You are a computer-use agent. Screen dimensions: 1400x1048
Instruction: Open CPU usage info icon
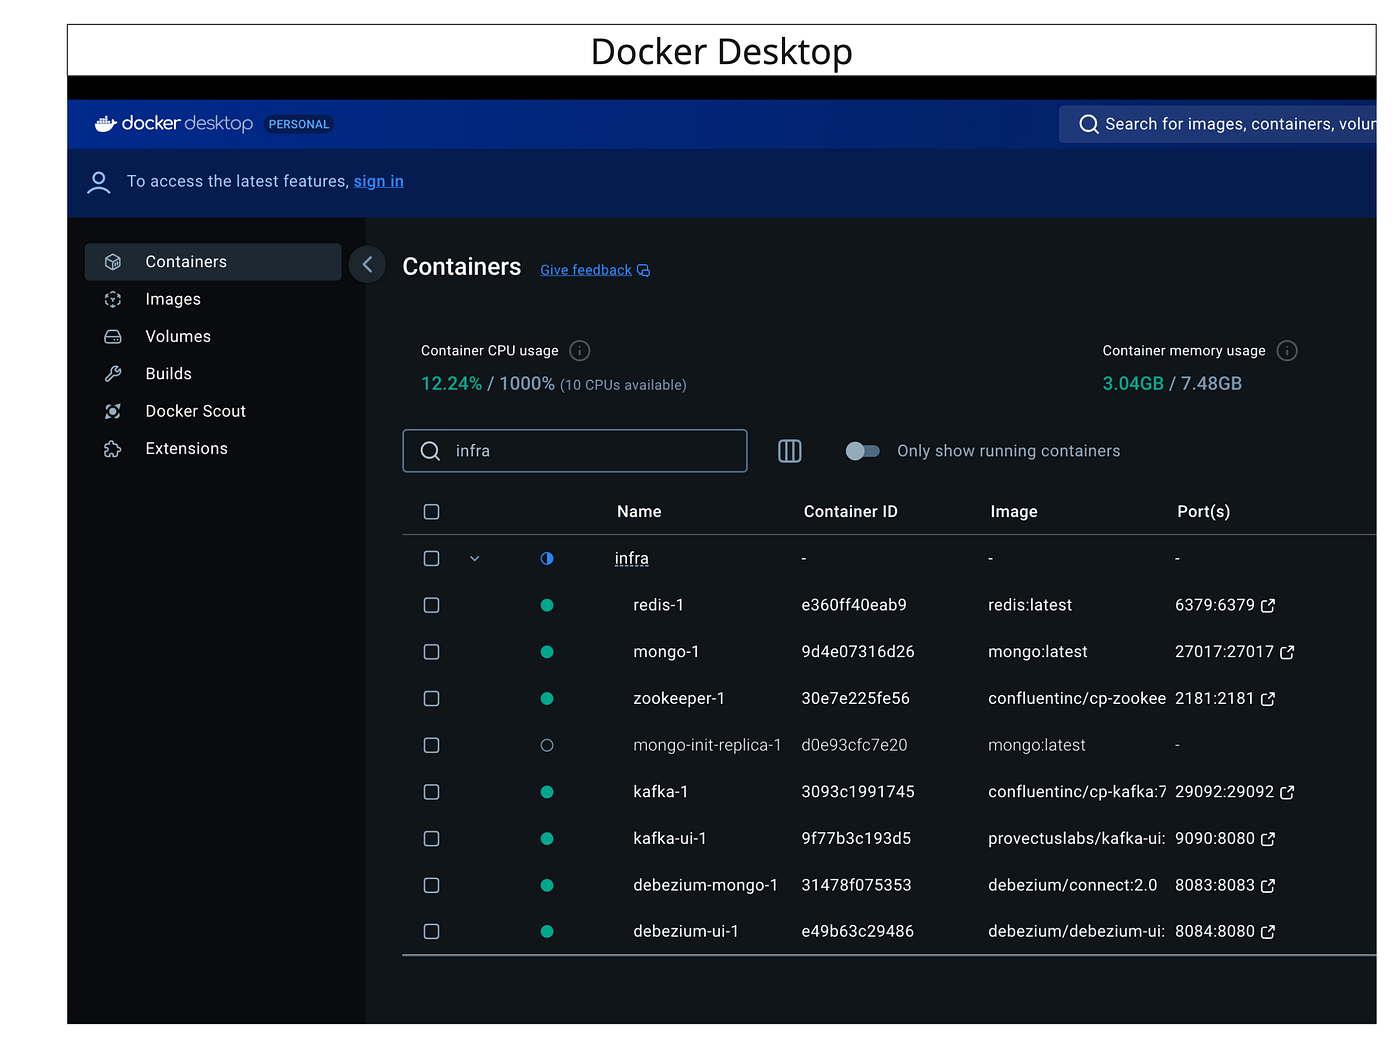point(580,351)
